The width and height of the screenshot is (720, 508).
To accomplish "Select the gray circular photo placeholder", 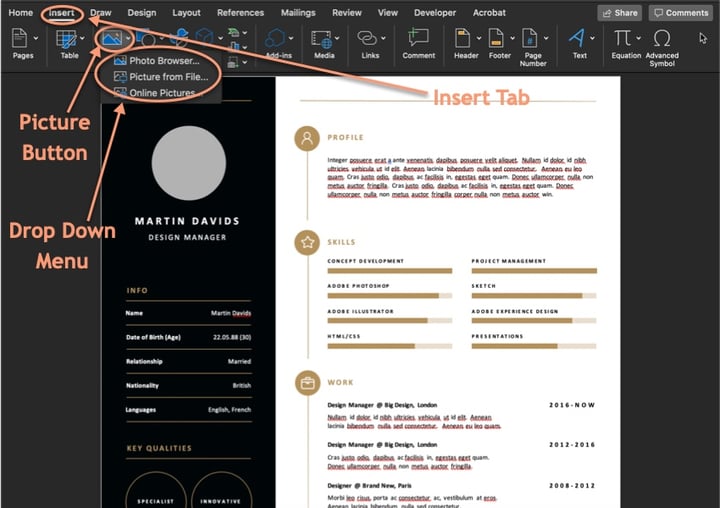I will pos(189,163).
